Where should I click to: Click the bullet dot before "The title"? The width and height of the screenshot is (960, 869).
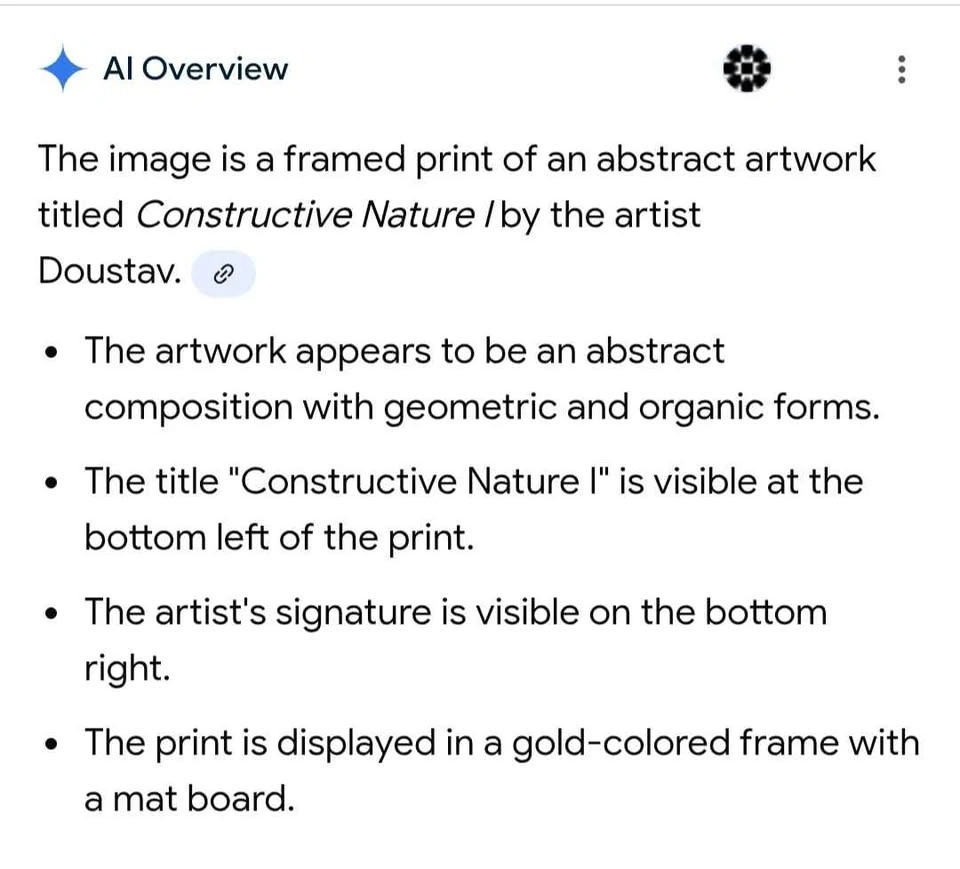[52, 483]
